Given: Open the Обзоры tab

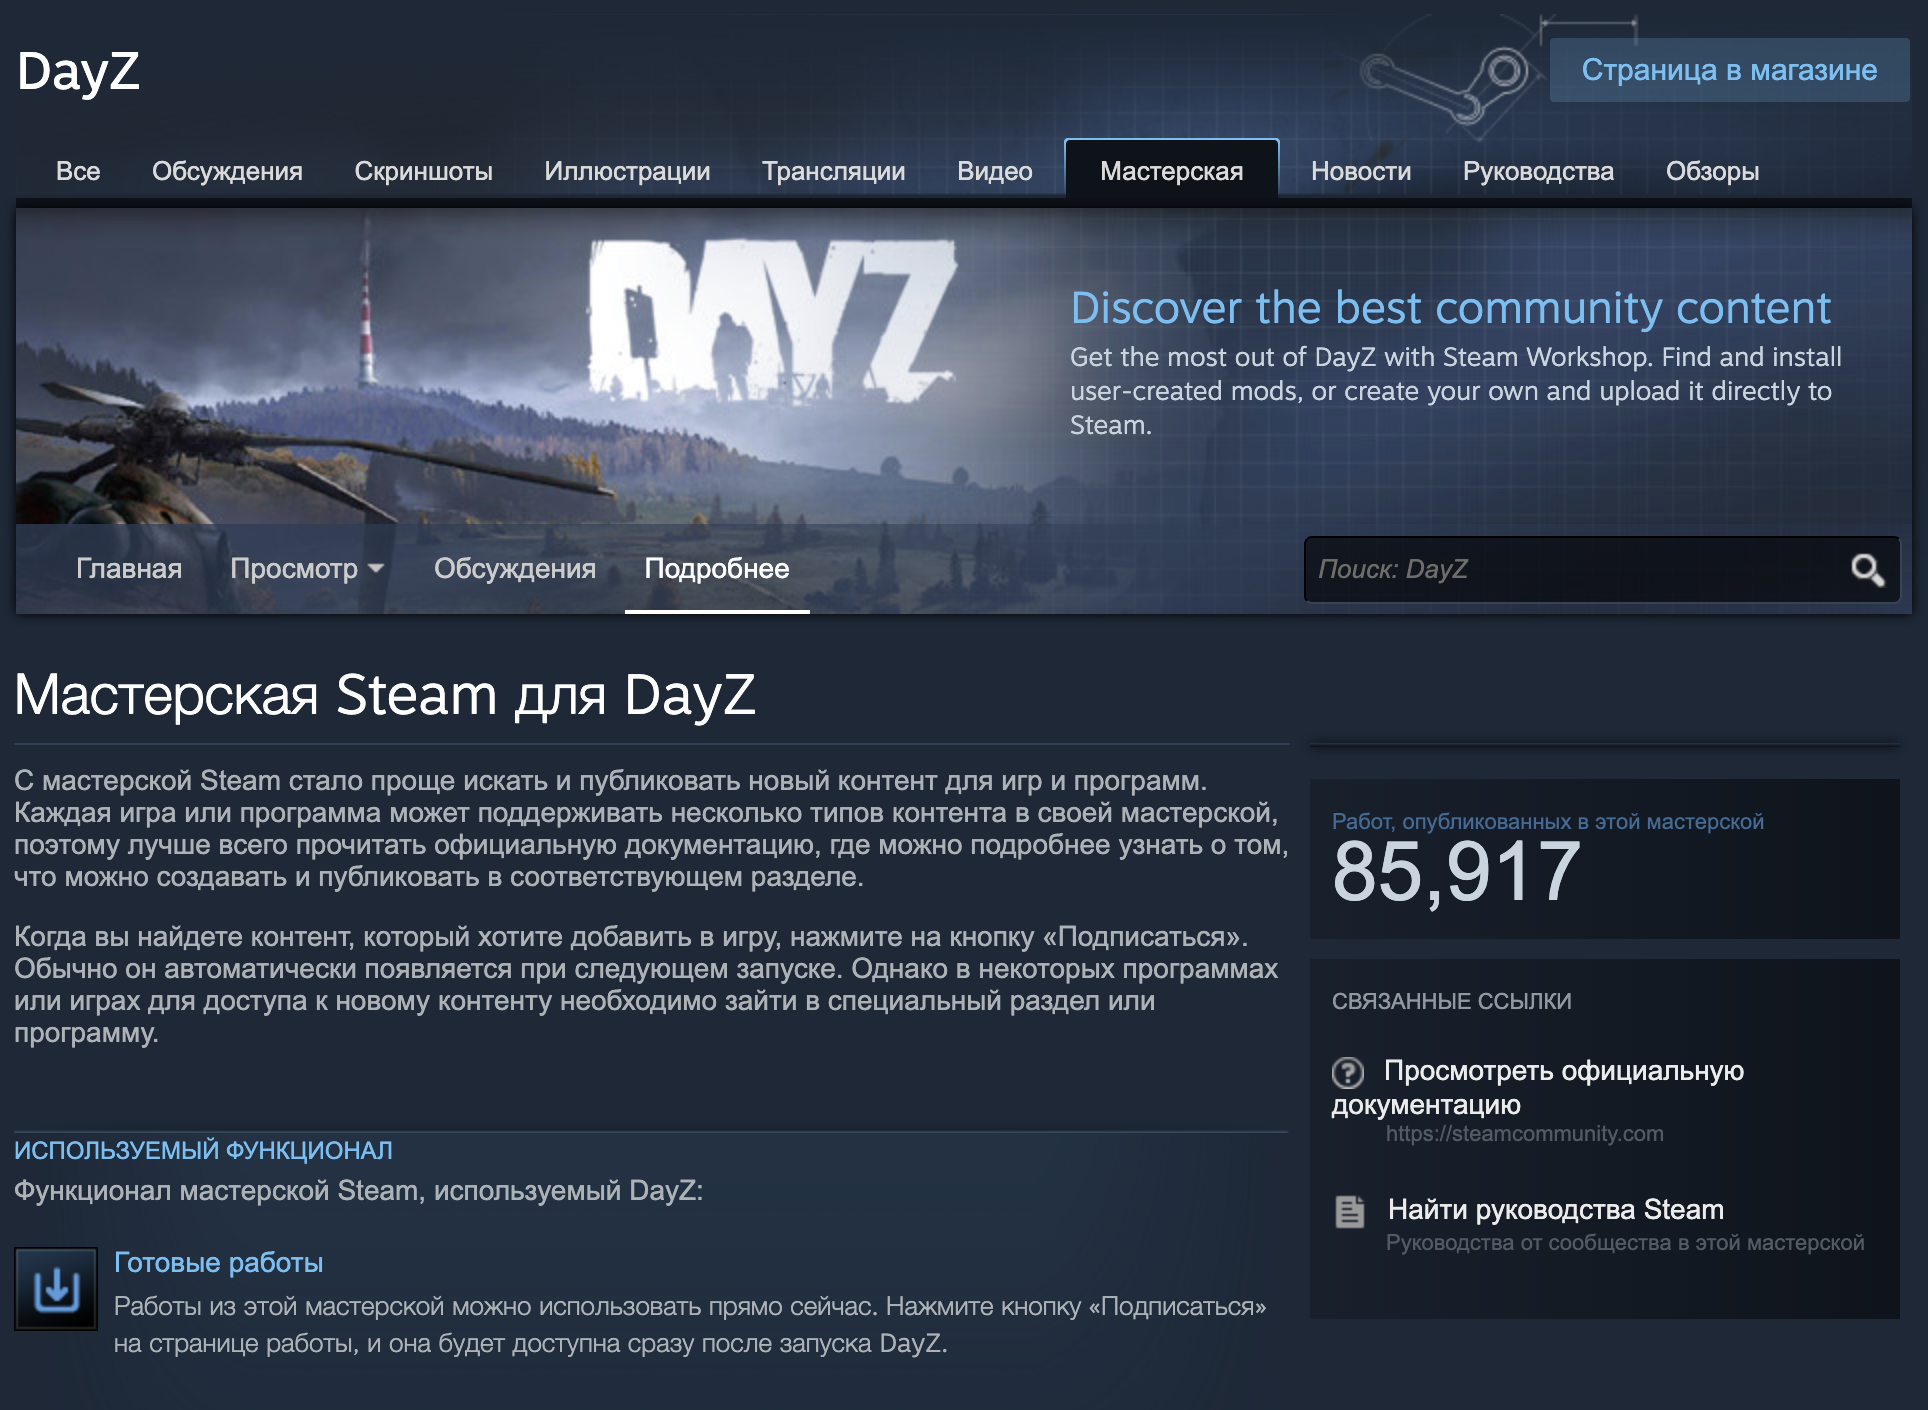Looking at the screenshot, I should 1712,171.
